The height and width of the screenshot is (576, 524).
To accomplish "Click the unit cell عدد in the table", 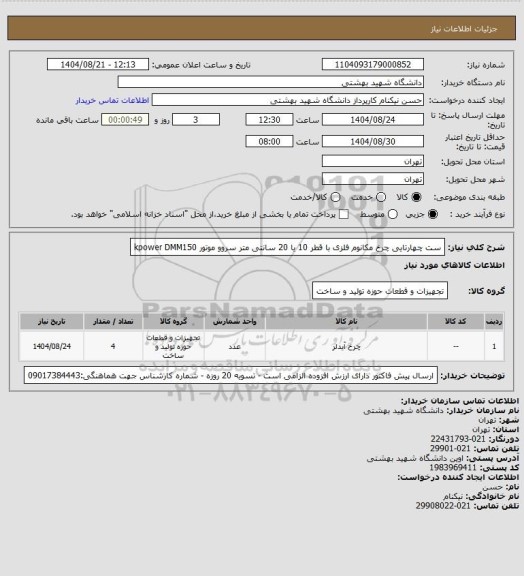I will click(235, 346).
